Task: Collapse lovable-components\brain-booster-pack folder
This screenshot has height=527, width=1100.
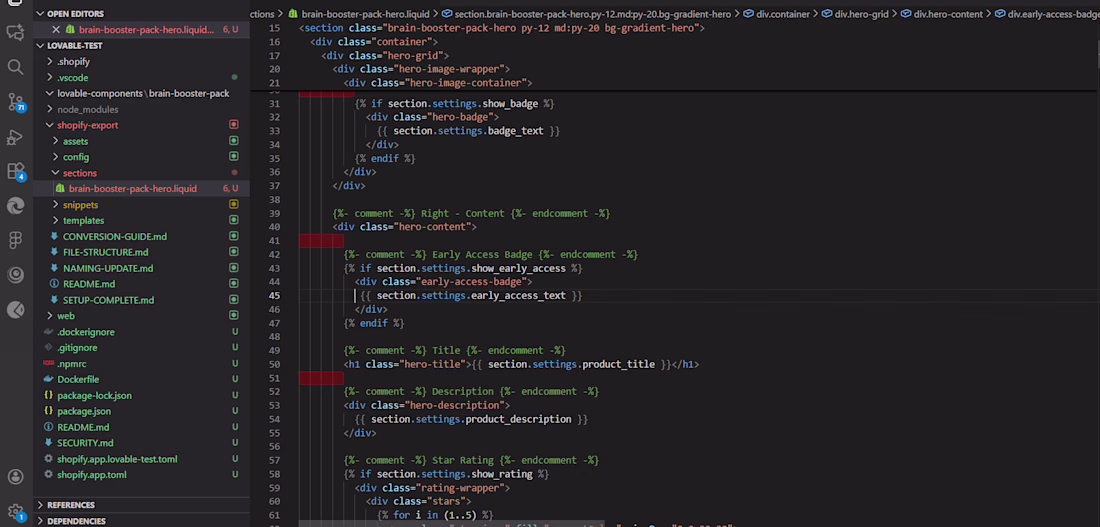Action: (50, 93)
